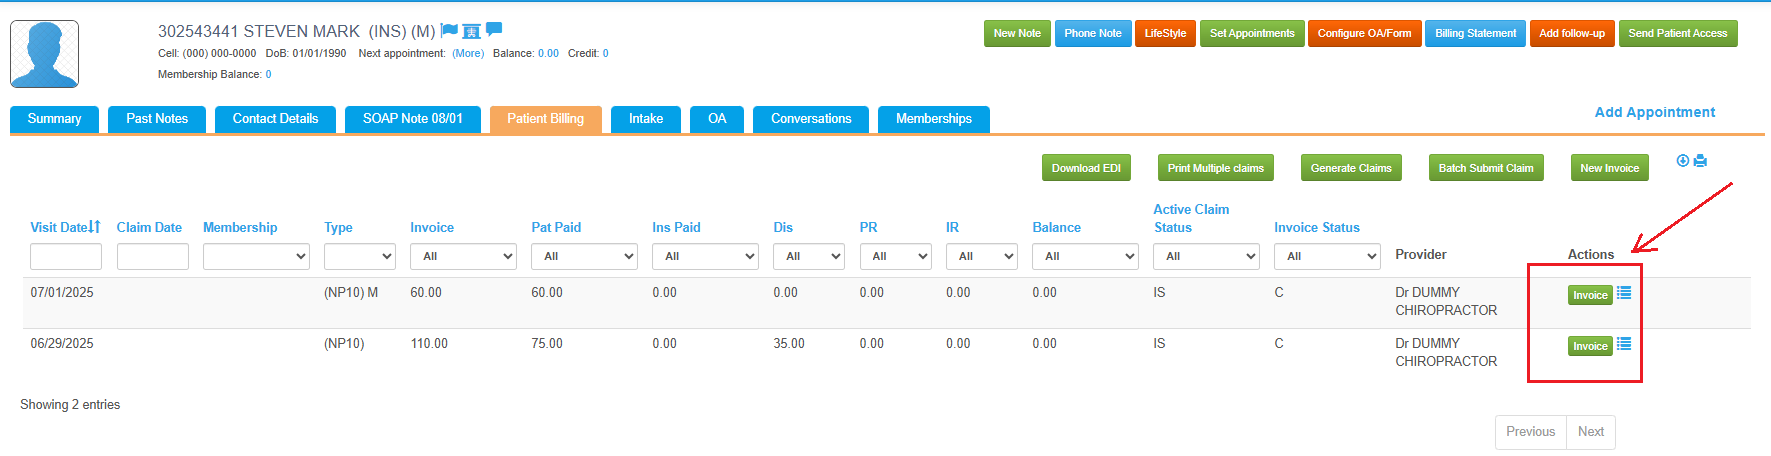1771x456 pixels.
Task: Click the Next pagination button
Action: click(x=1591, y=432)
